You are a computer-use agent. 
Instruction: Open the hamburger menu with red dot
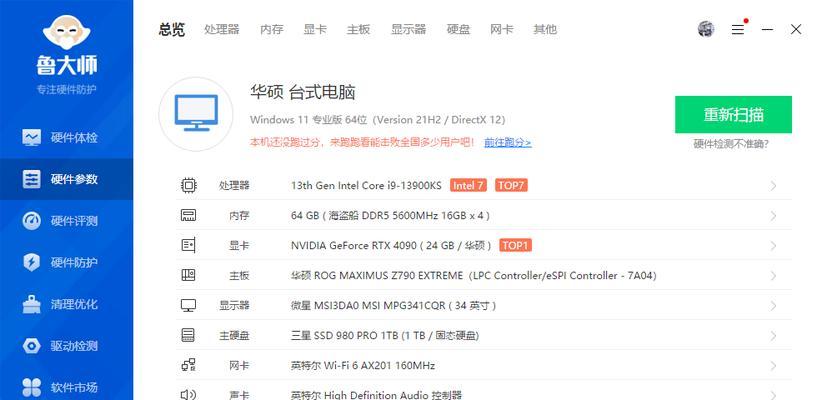click(739, 29)
